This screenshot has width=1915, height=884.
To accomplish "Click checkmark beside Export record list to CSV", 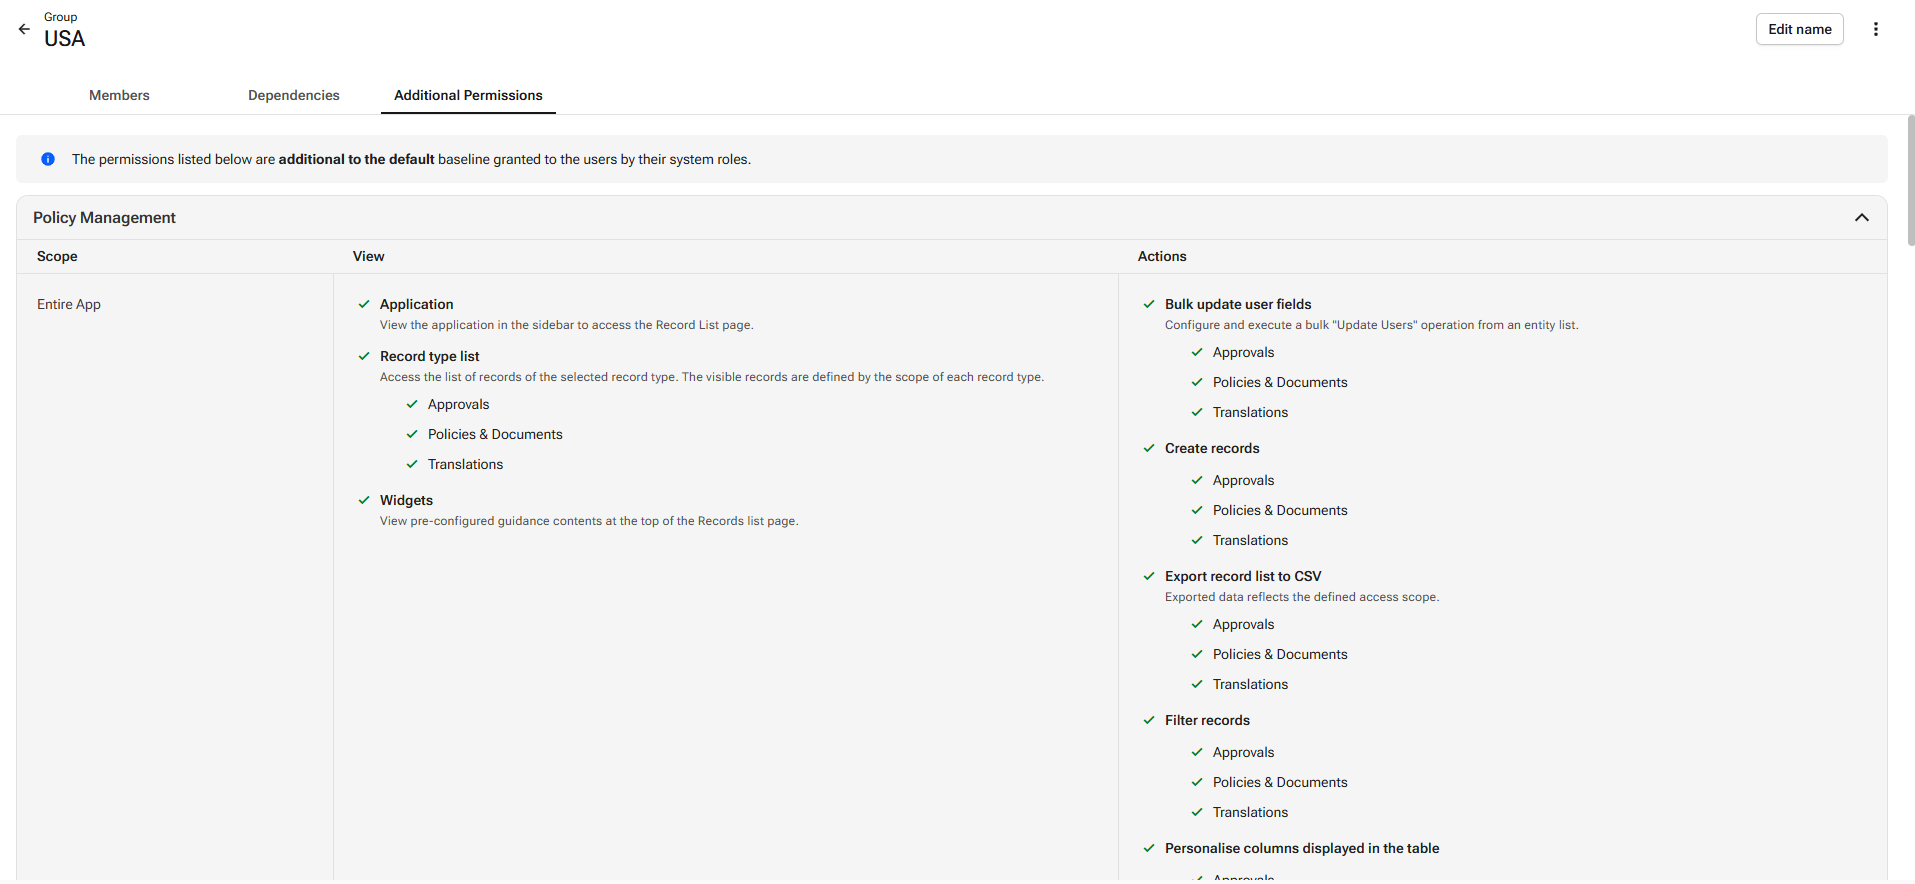I will click(1149, 576).
